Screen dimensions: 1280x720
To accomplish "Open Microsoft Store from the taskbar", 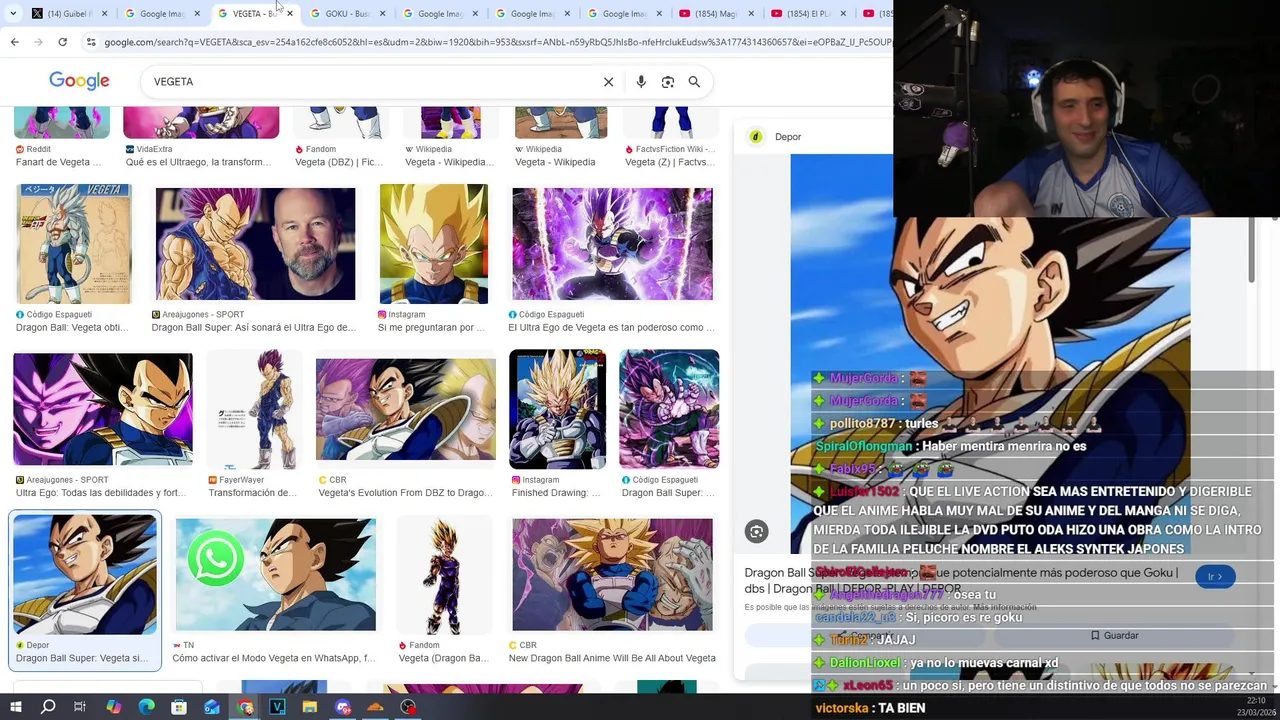I will click(x=179, y=707).
